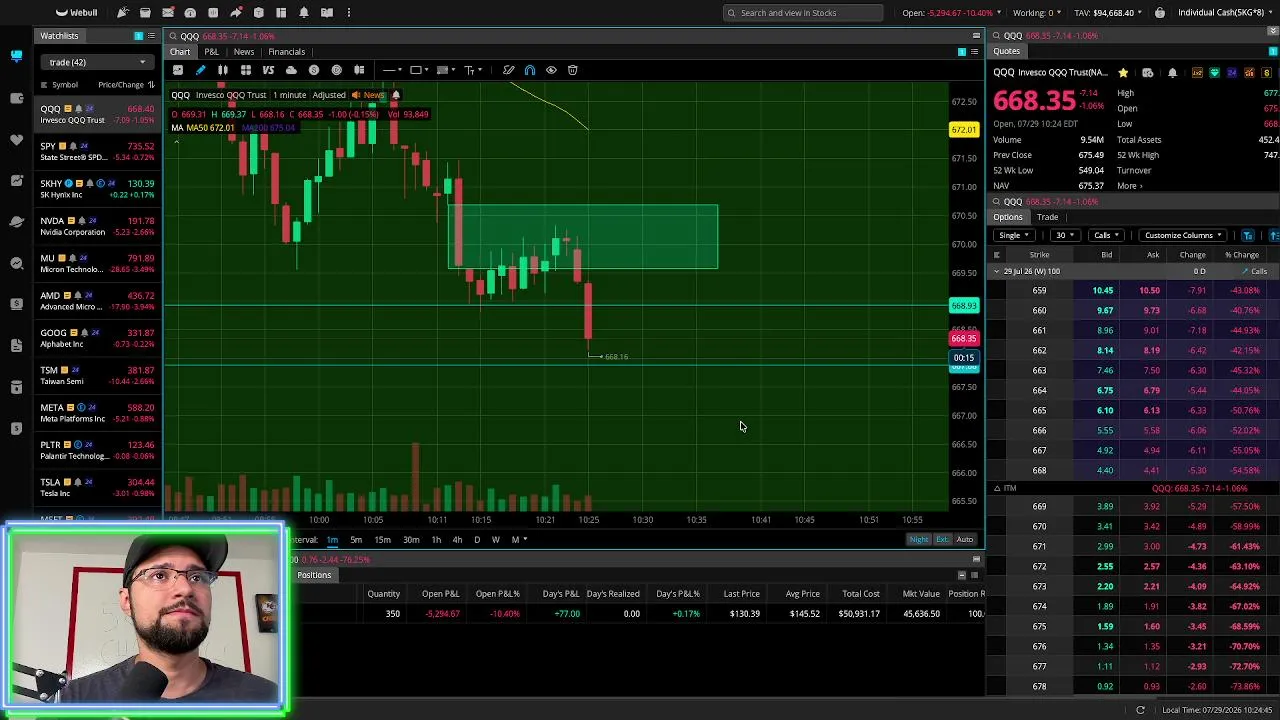Select TSLA Tesla Inc in the watchlist
Image resolution: width=1280 pixels, height=720 pixels.
[x=97, y=487]
